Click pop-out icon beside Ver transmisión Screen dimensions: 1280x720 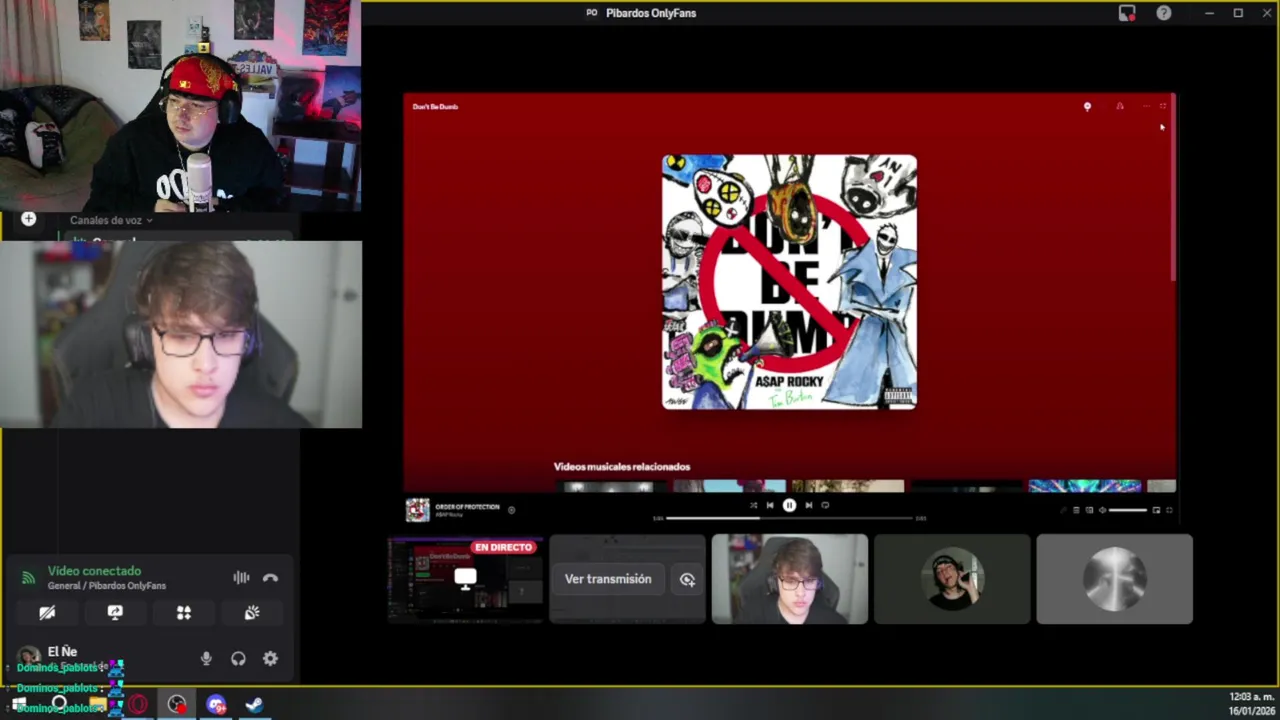[x=687, y=579]
